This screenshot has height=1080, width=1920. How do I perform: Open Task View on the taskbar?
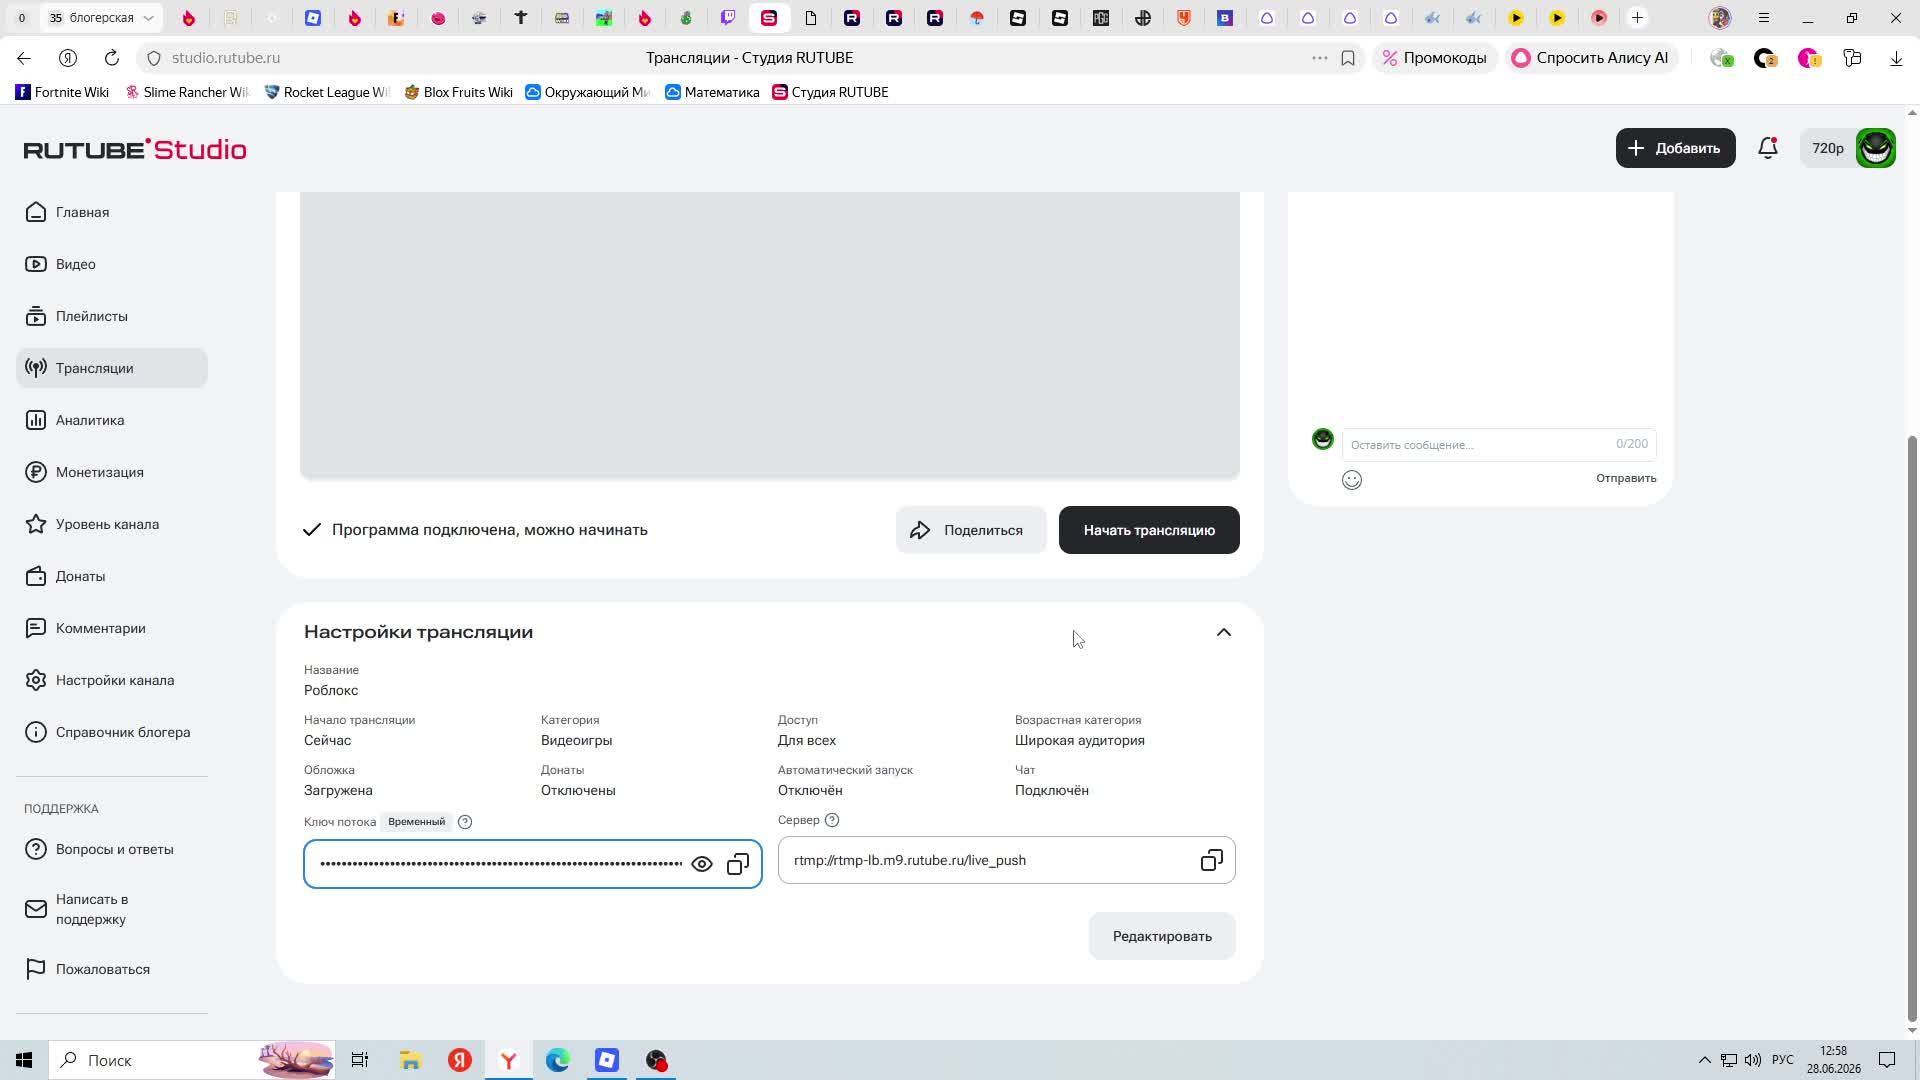click(x=360, y=1060)
